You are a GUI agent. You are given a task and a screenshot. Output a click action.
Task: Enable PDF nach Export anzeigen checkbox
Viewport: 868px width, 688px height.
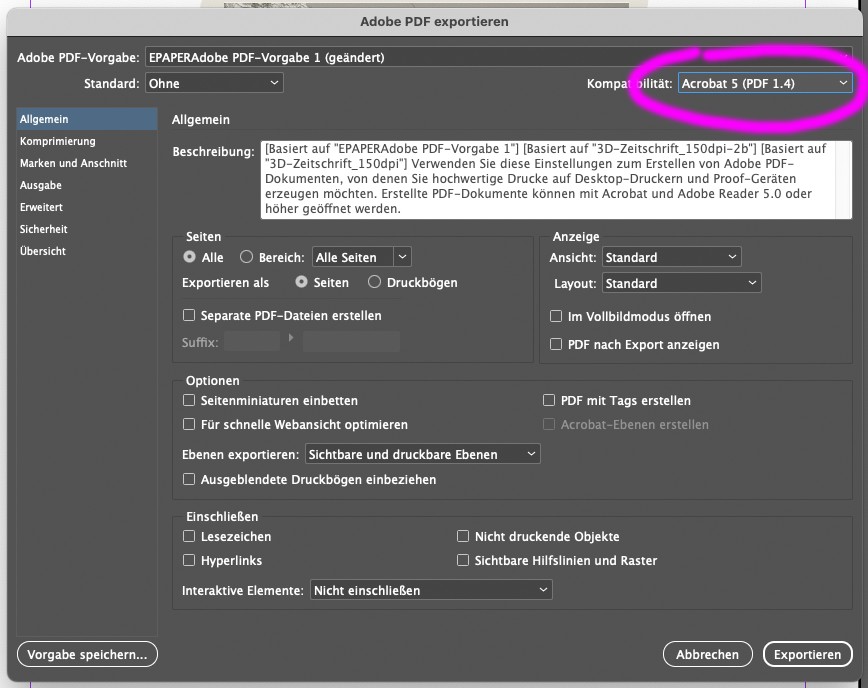point(556,344)
